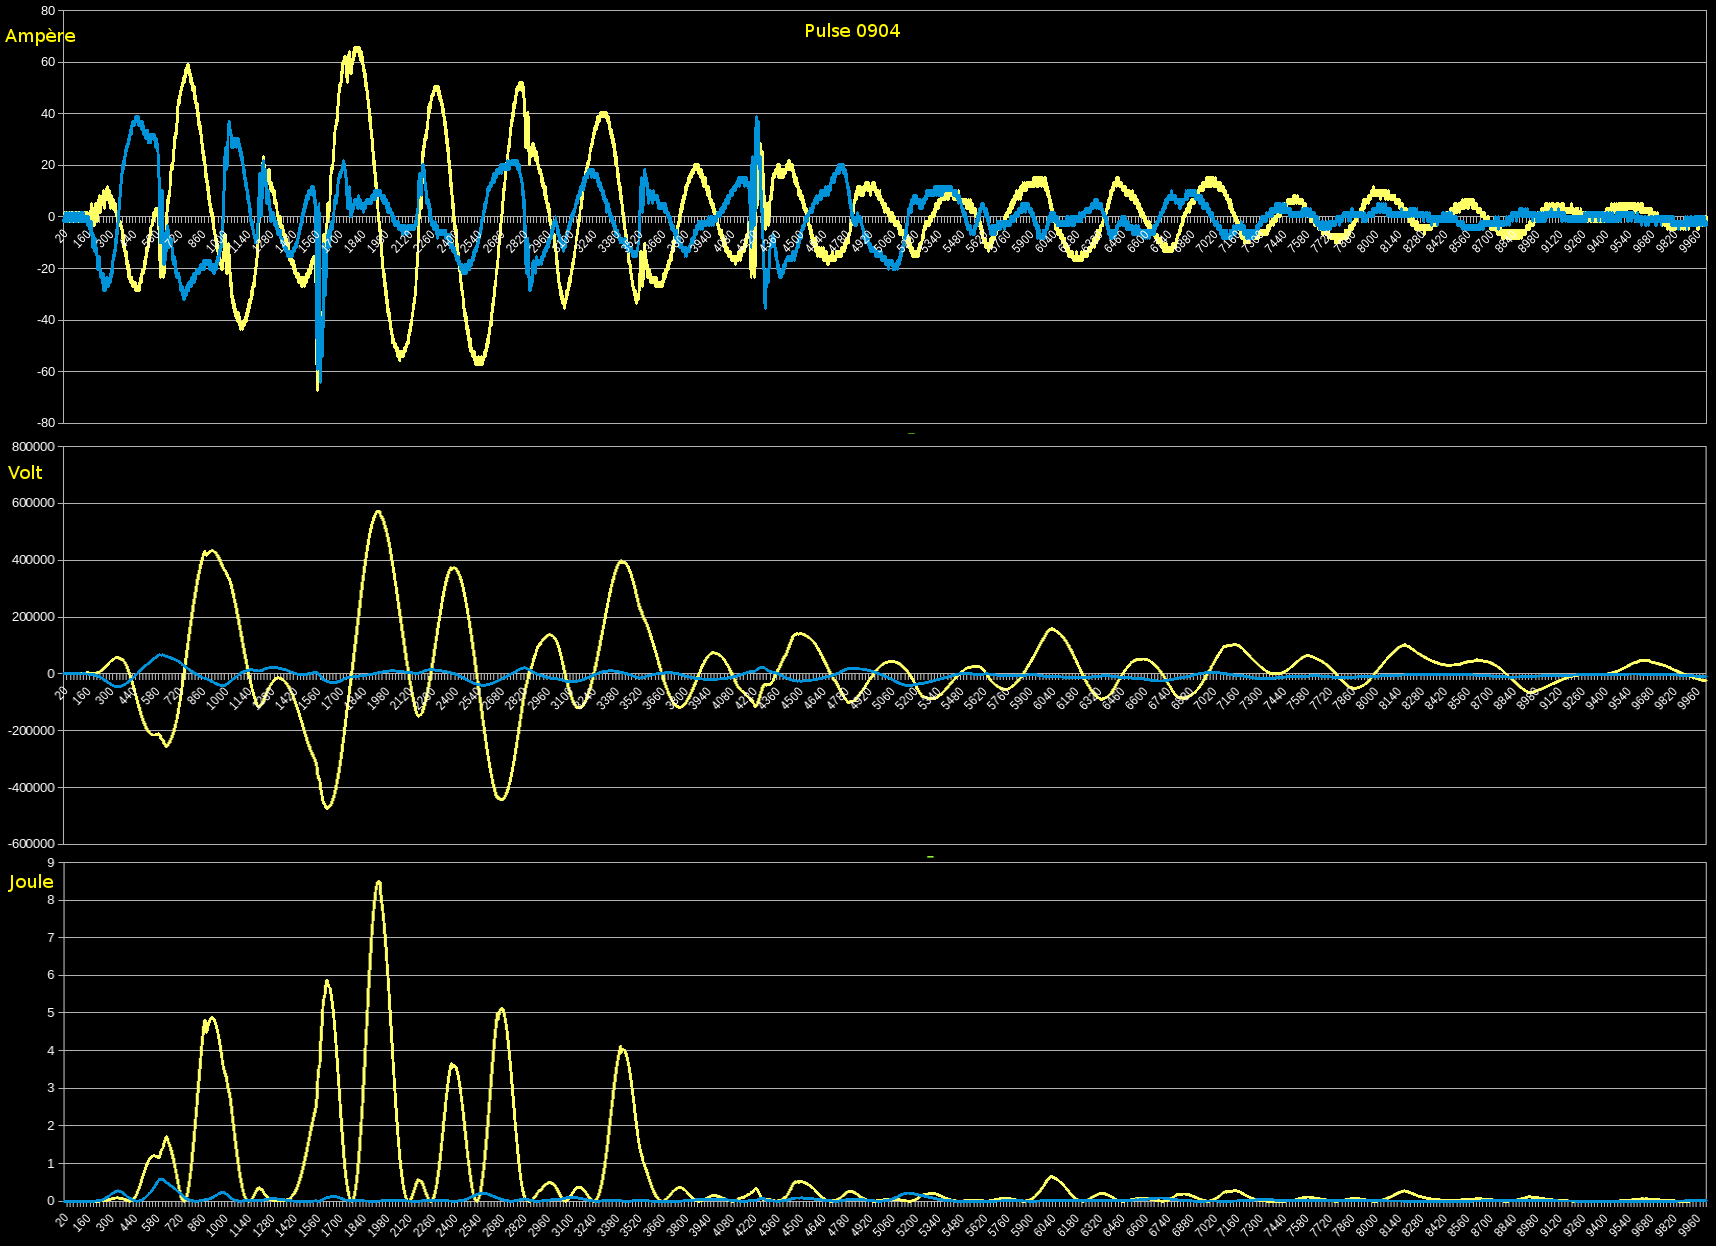The image size is (1716, 1246).
Task: Click the 9960 label on the Joule chart x-axis
Action: (1689, 1225)
